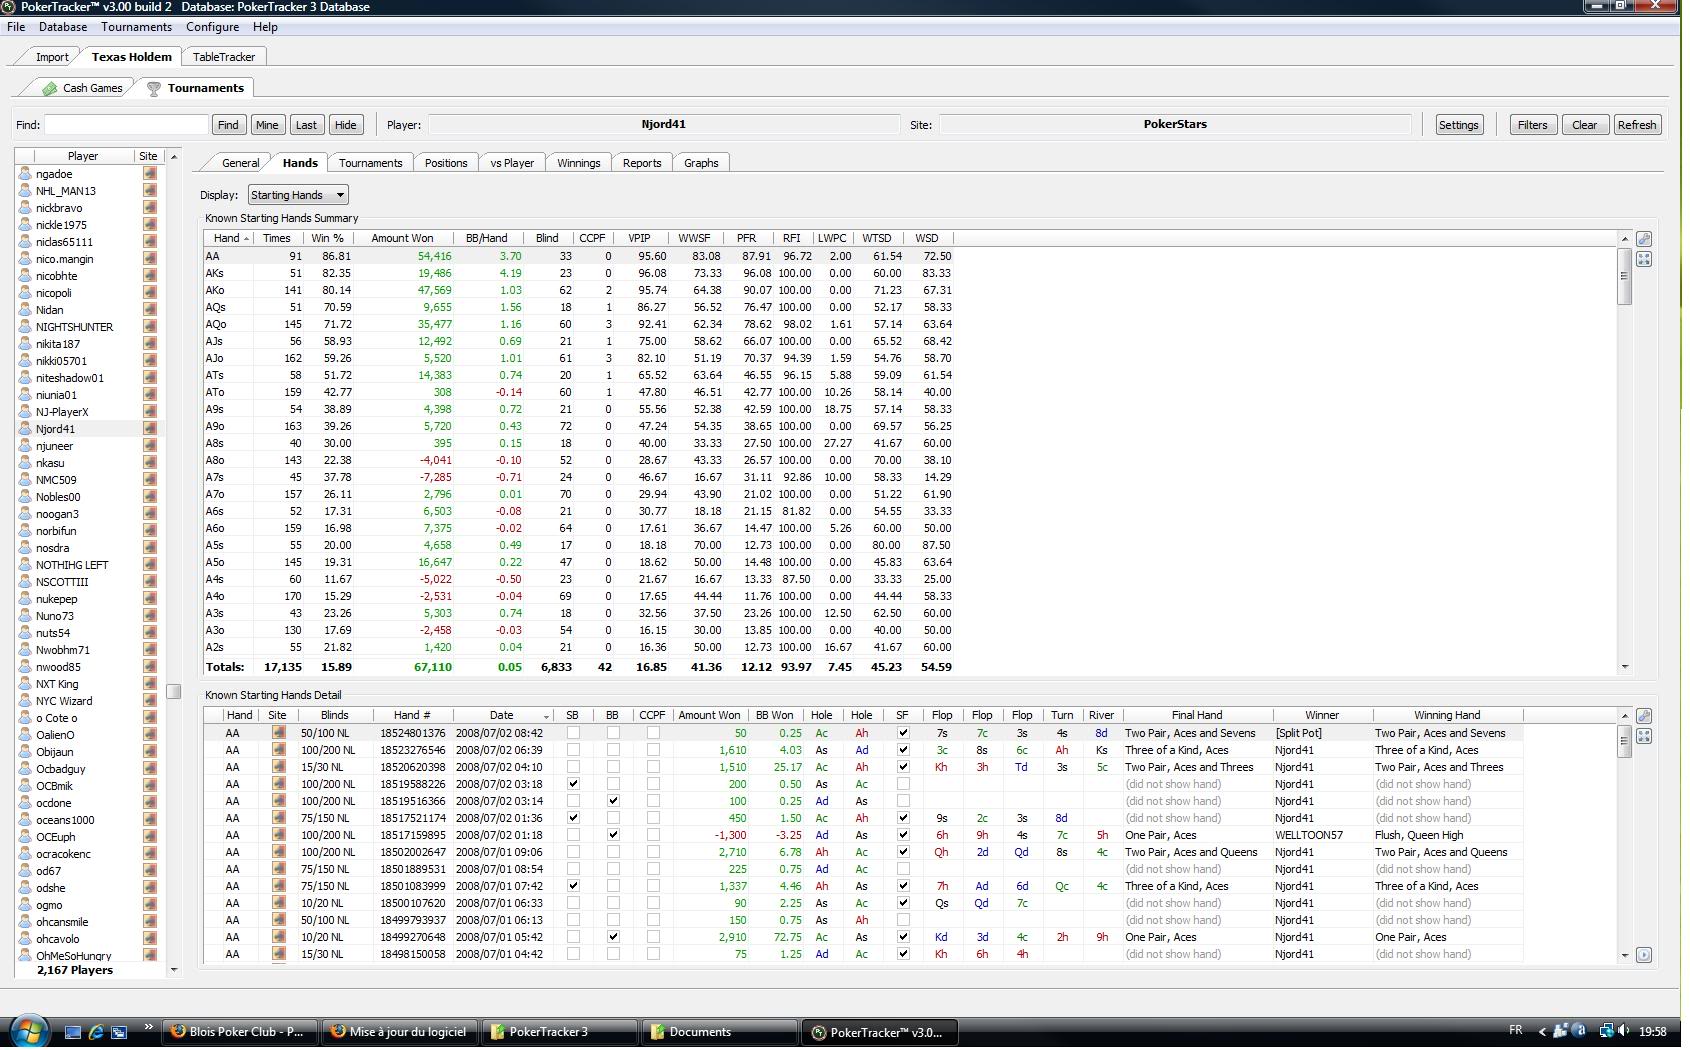Toggle BB checkbox for hand 18517159895
Image resolution: width=1690 pixels, height=1050 pixels.
(x=613, y=835)
